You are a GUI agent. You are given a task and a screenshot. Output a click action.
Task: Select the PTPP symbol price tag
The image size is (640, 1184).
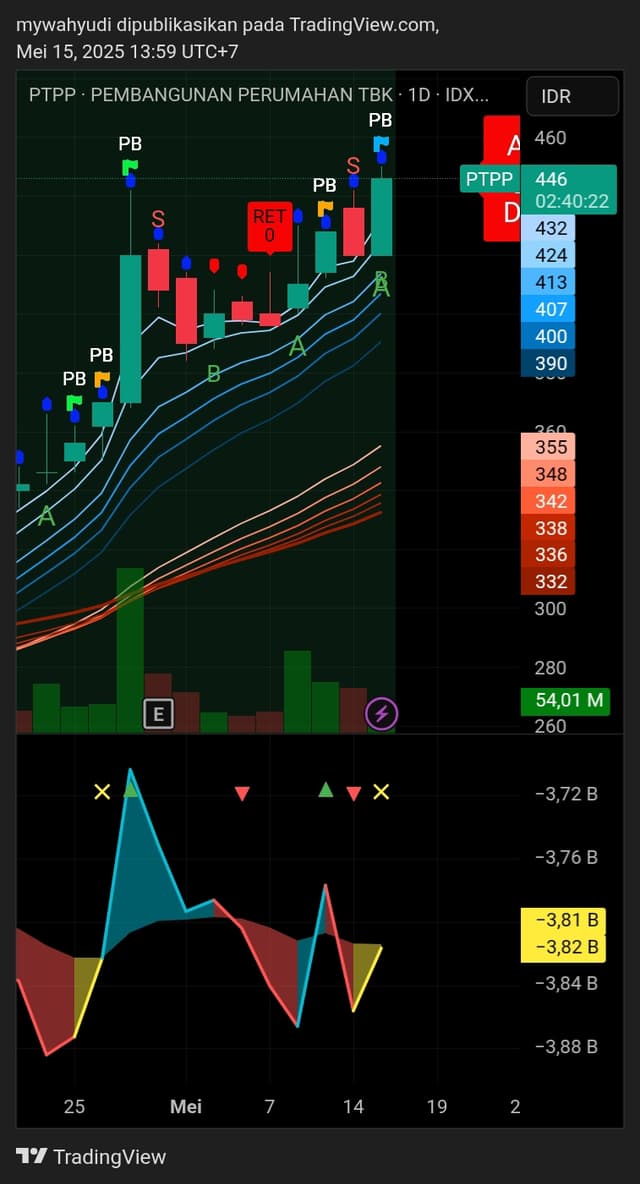(x=489, y=179)
